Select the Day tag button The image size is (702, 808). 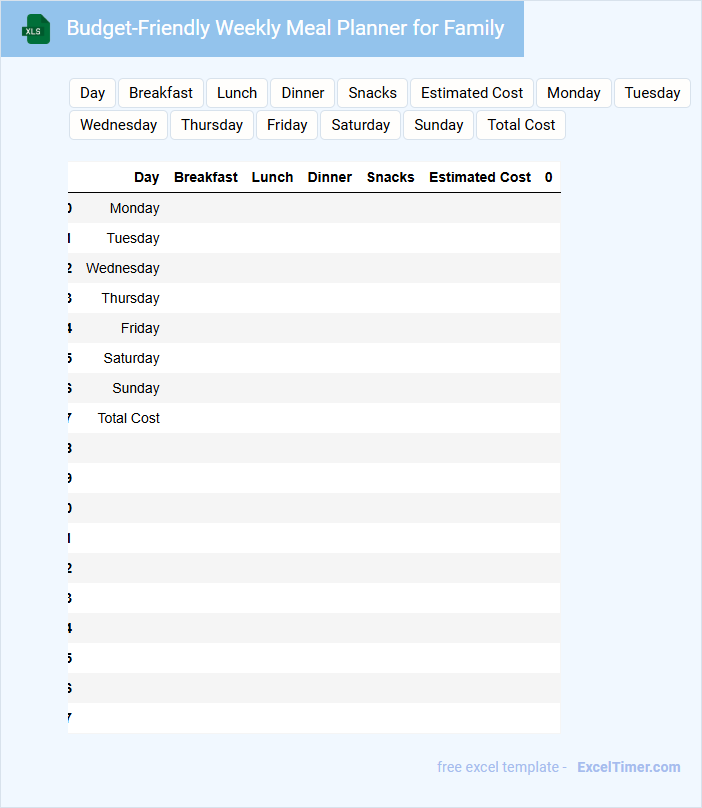(93, 93)
